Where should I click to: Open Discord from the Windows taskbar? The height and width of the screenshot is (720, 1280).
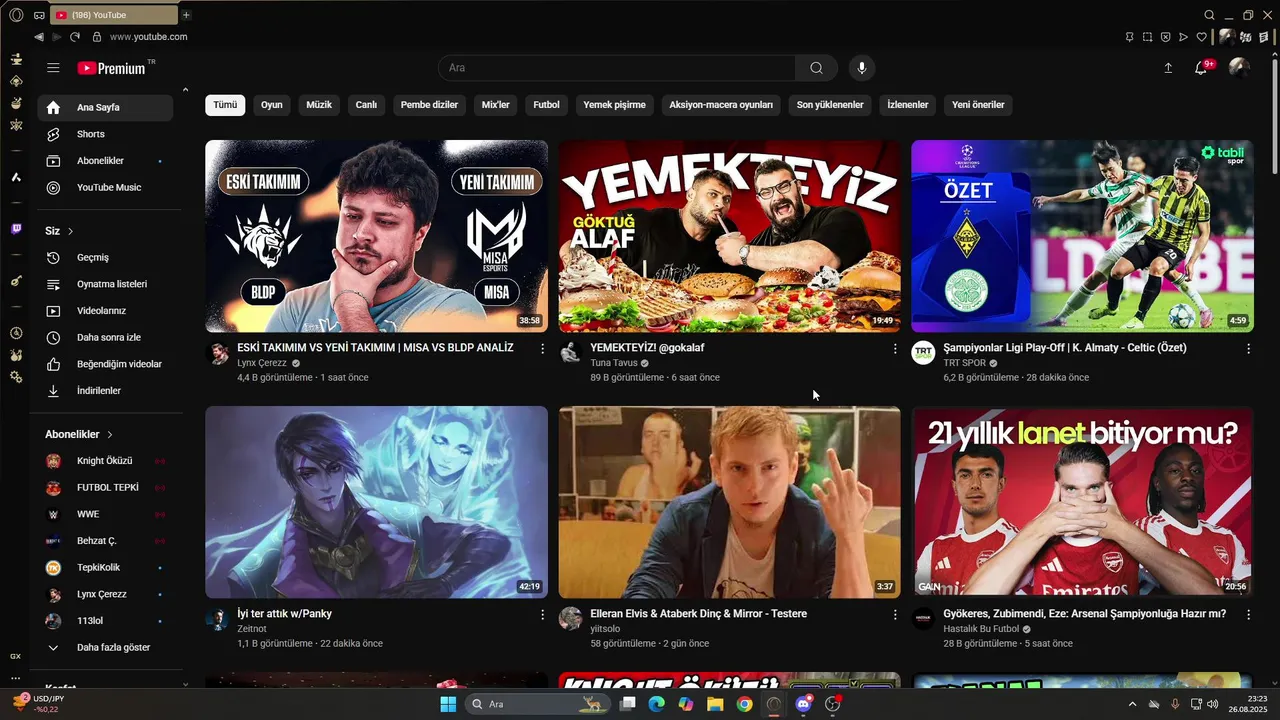803,704
